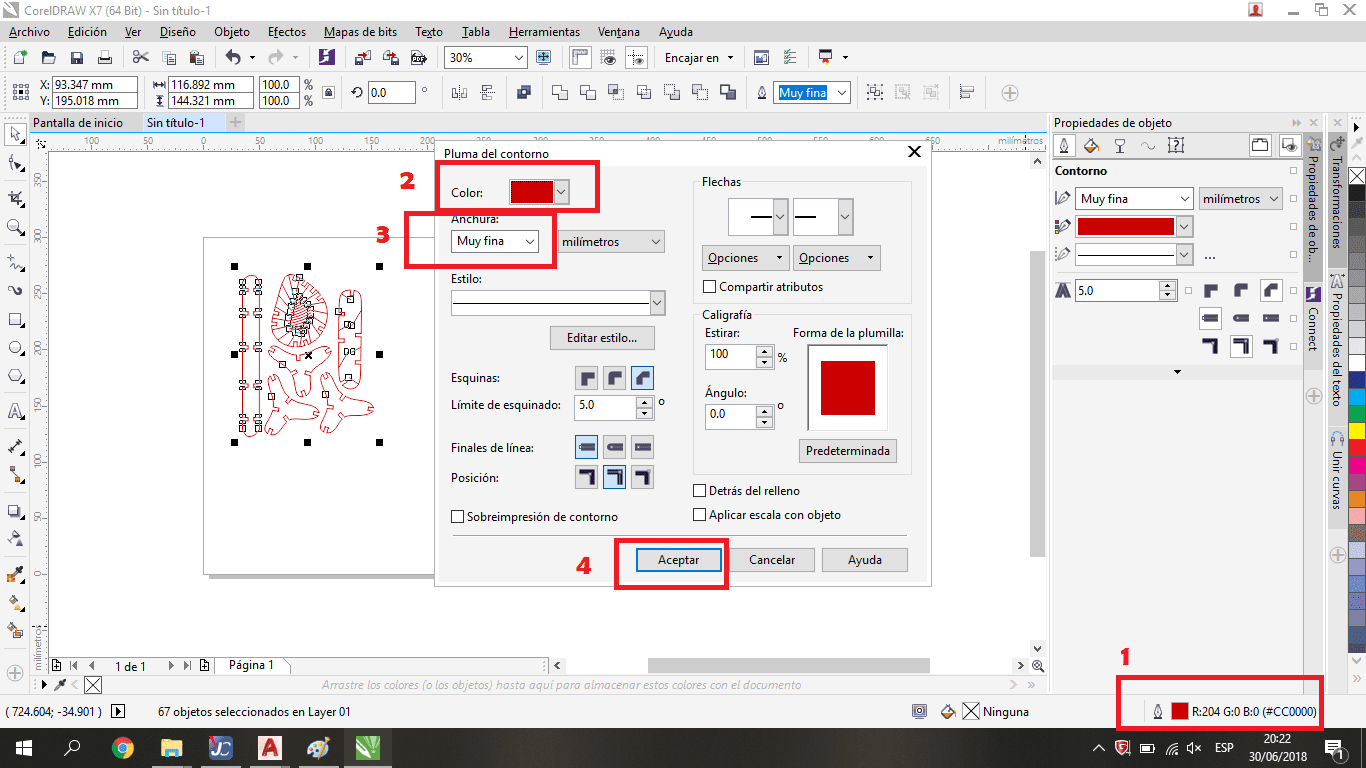Open the Efectos menu
1366x768 pixels.
287,32
